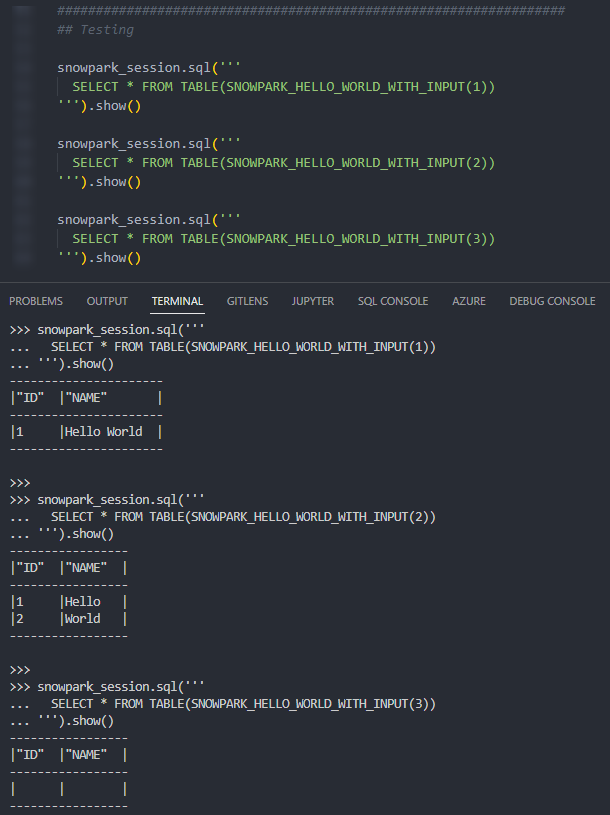Open the PROBLEMS panel tab

(36, 301)
